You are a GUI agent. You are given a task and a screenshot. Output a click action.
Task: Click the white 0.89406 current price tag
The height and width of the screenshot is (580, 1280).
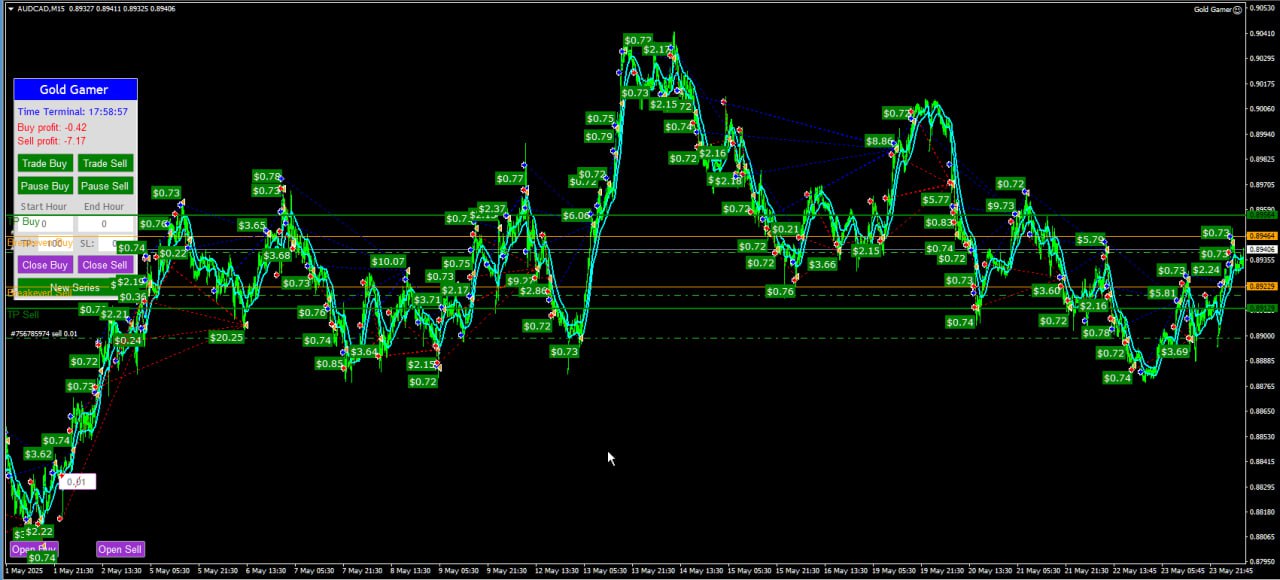[1264, 249]
